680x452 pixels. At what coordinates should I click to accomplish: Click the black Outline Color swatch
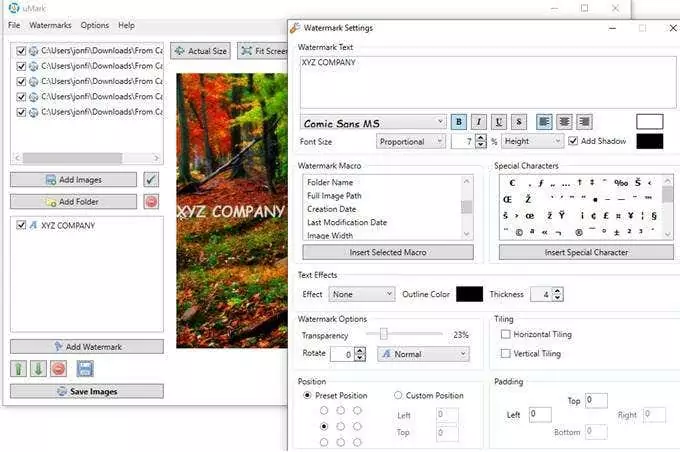tap(469, 294)
